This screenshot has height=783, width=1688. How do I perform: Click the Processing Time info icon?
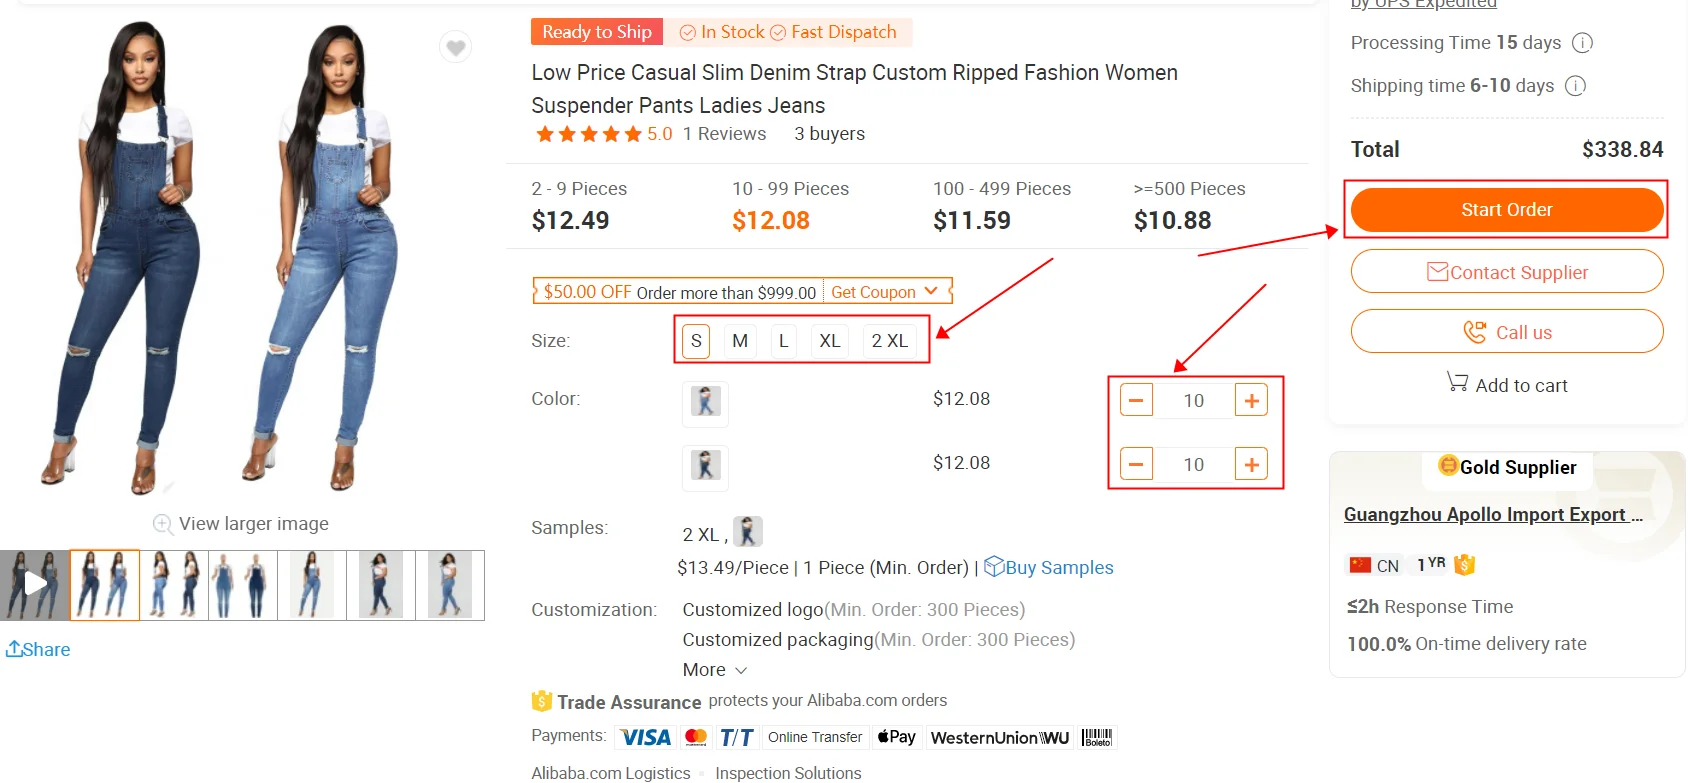(1582, 43)
